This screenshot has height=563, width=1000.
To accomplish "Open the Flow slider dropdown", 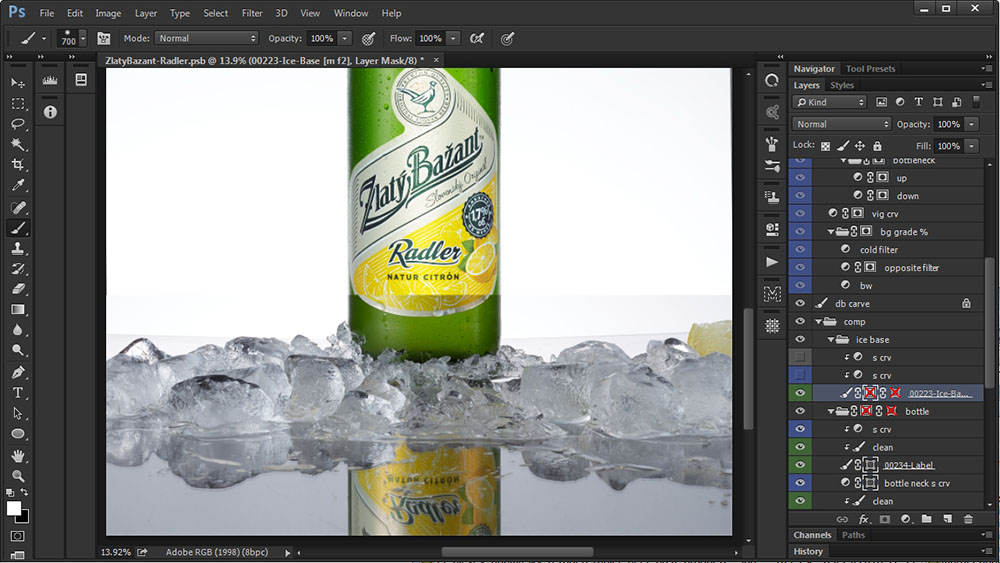I will click(453, 38).
